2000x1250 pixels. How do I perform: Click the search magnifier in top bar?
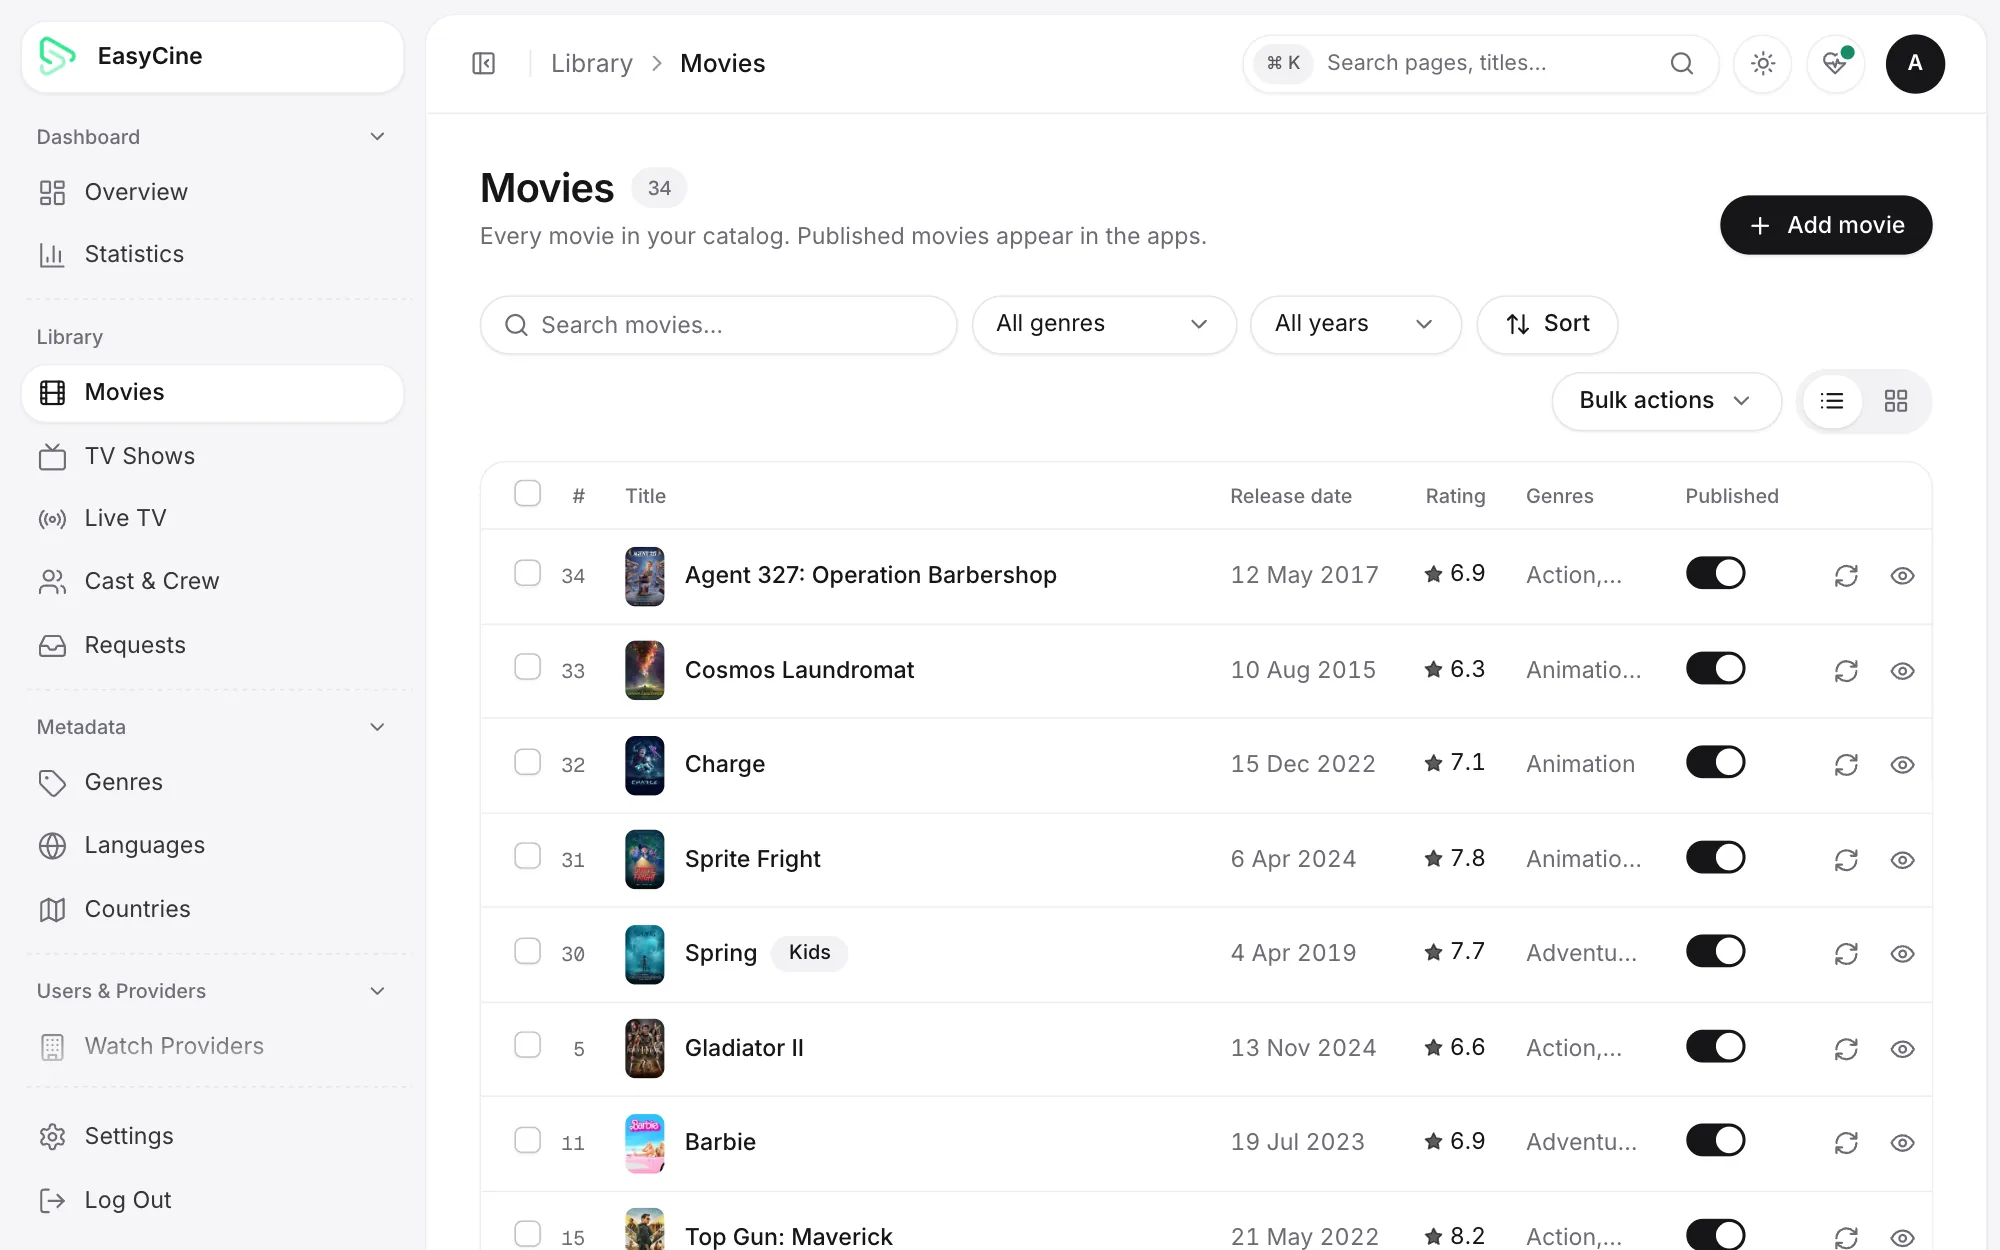tap(1682, 64)
